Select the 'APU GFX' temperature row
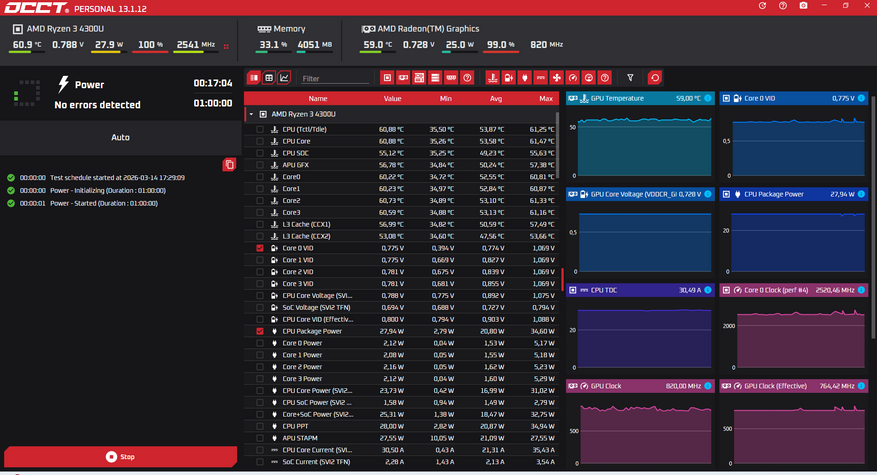The image size is (877, 475). [x=401, y=165]
